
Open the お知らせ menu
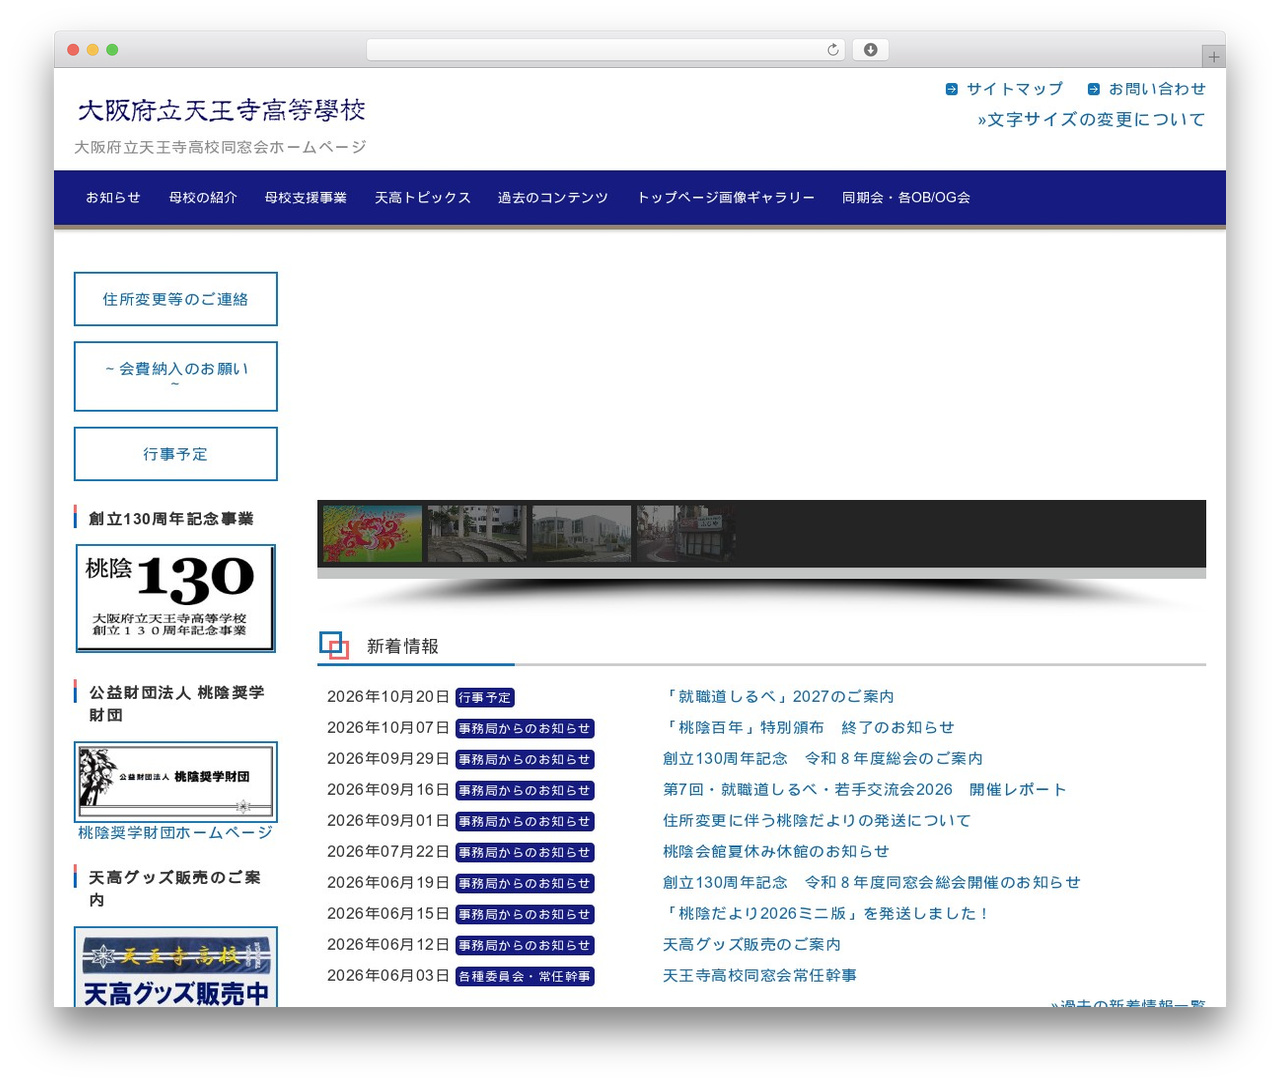[113, 198]
